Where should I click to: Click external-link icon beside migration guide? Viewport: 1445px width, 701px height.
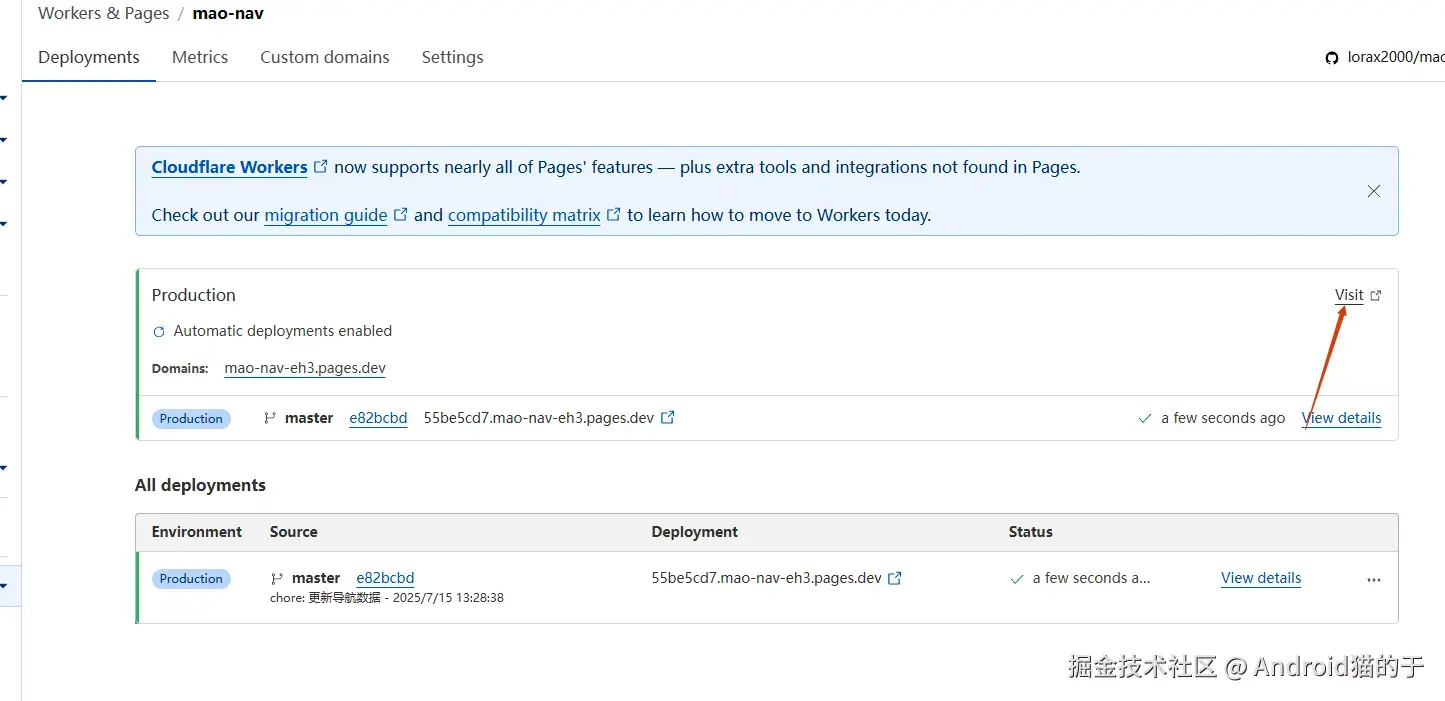[401, 215]
